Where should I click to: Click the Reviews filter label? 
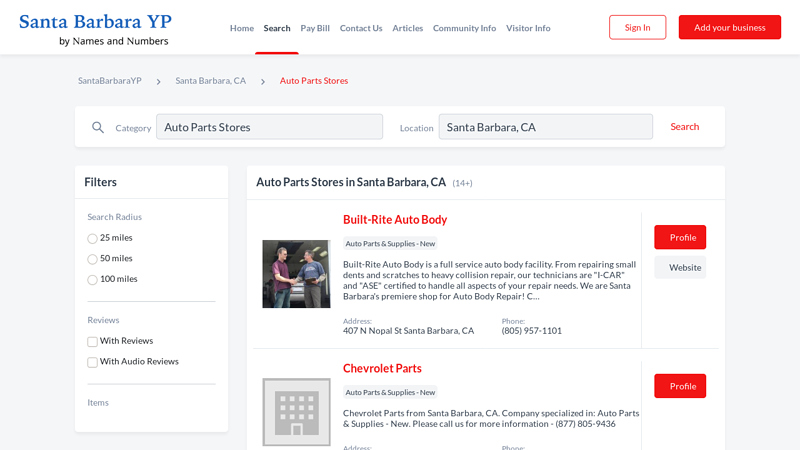[103, 320]
